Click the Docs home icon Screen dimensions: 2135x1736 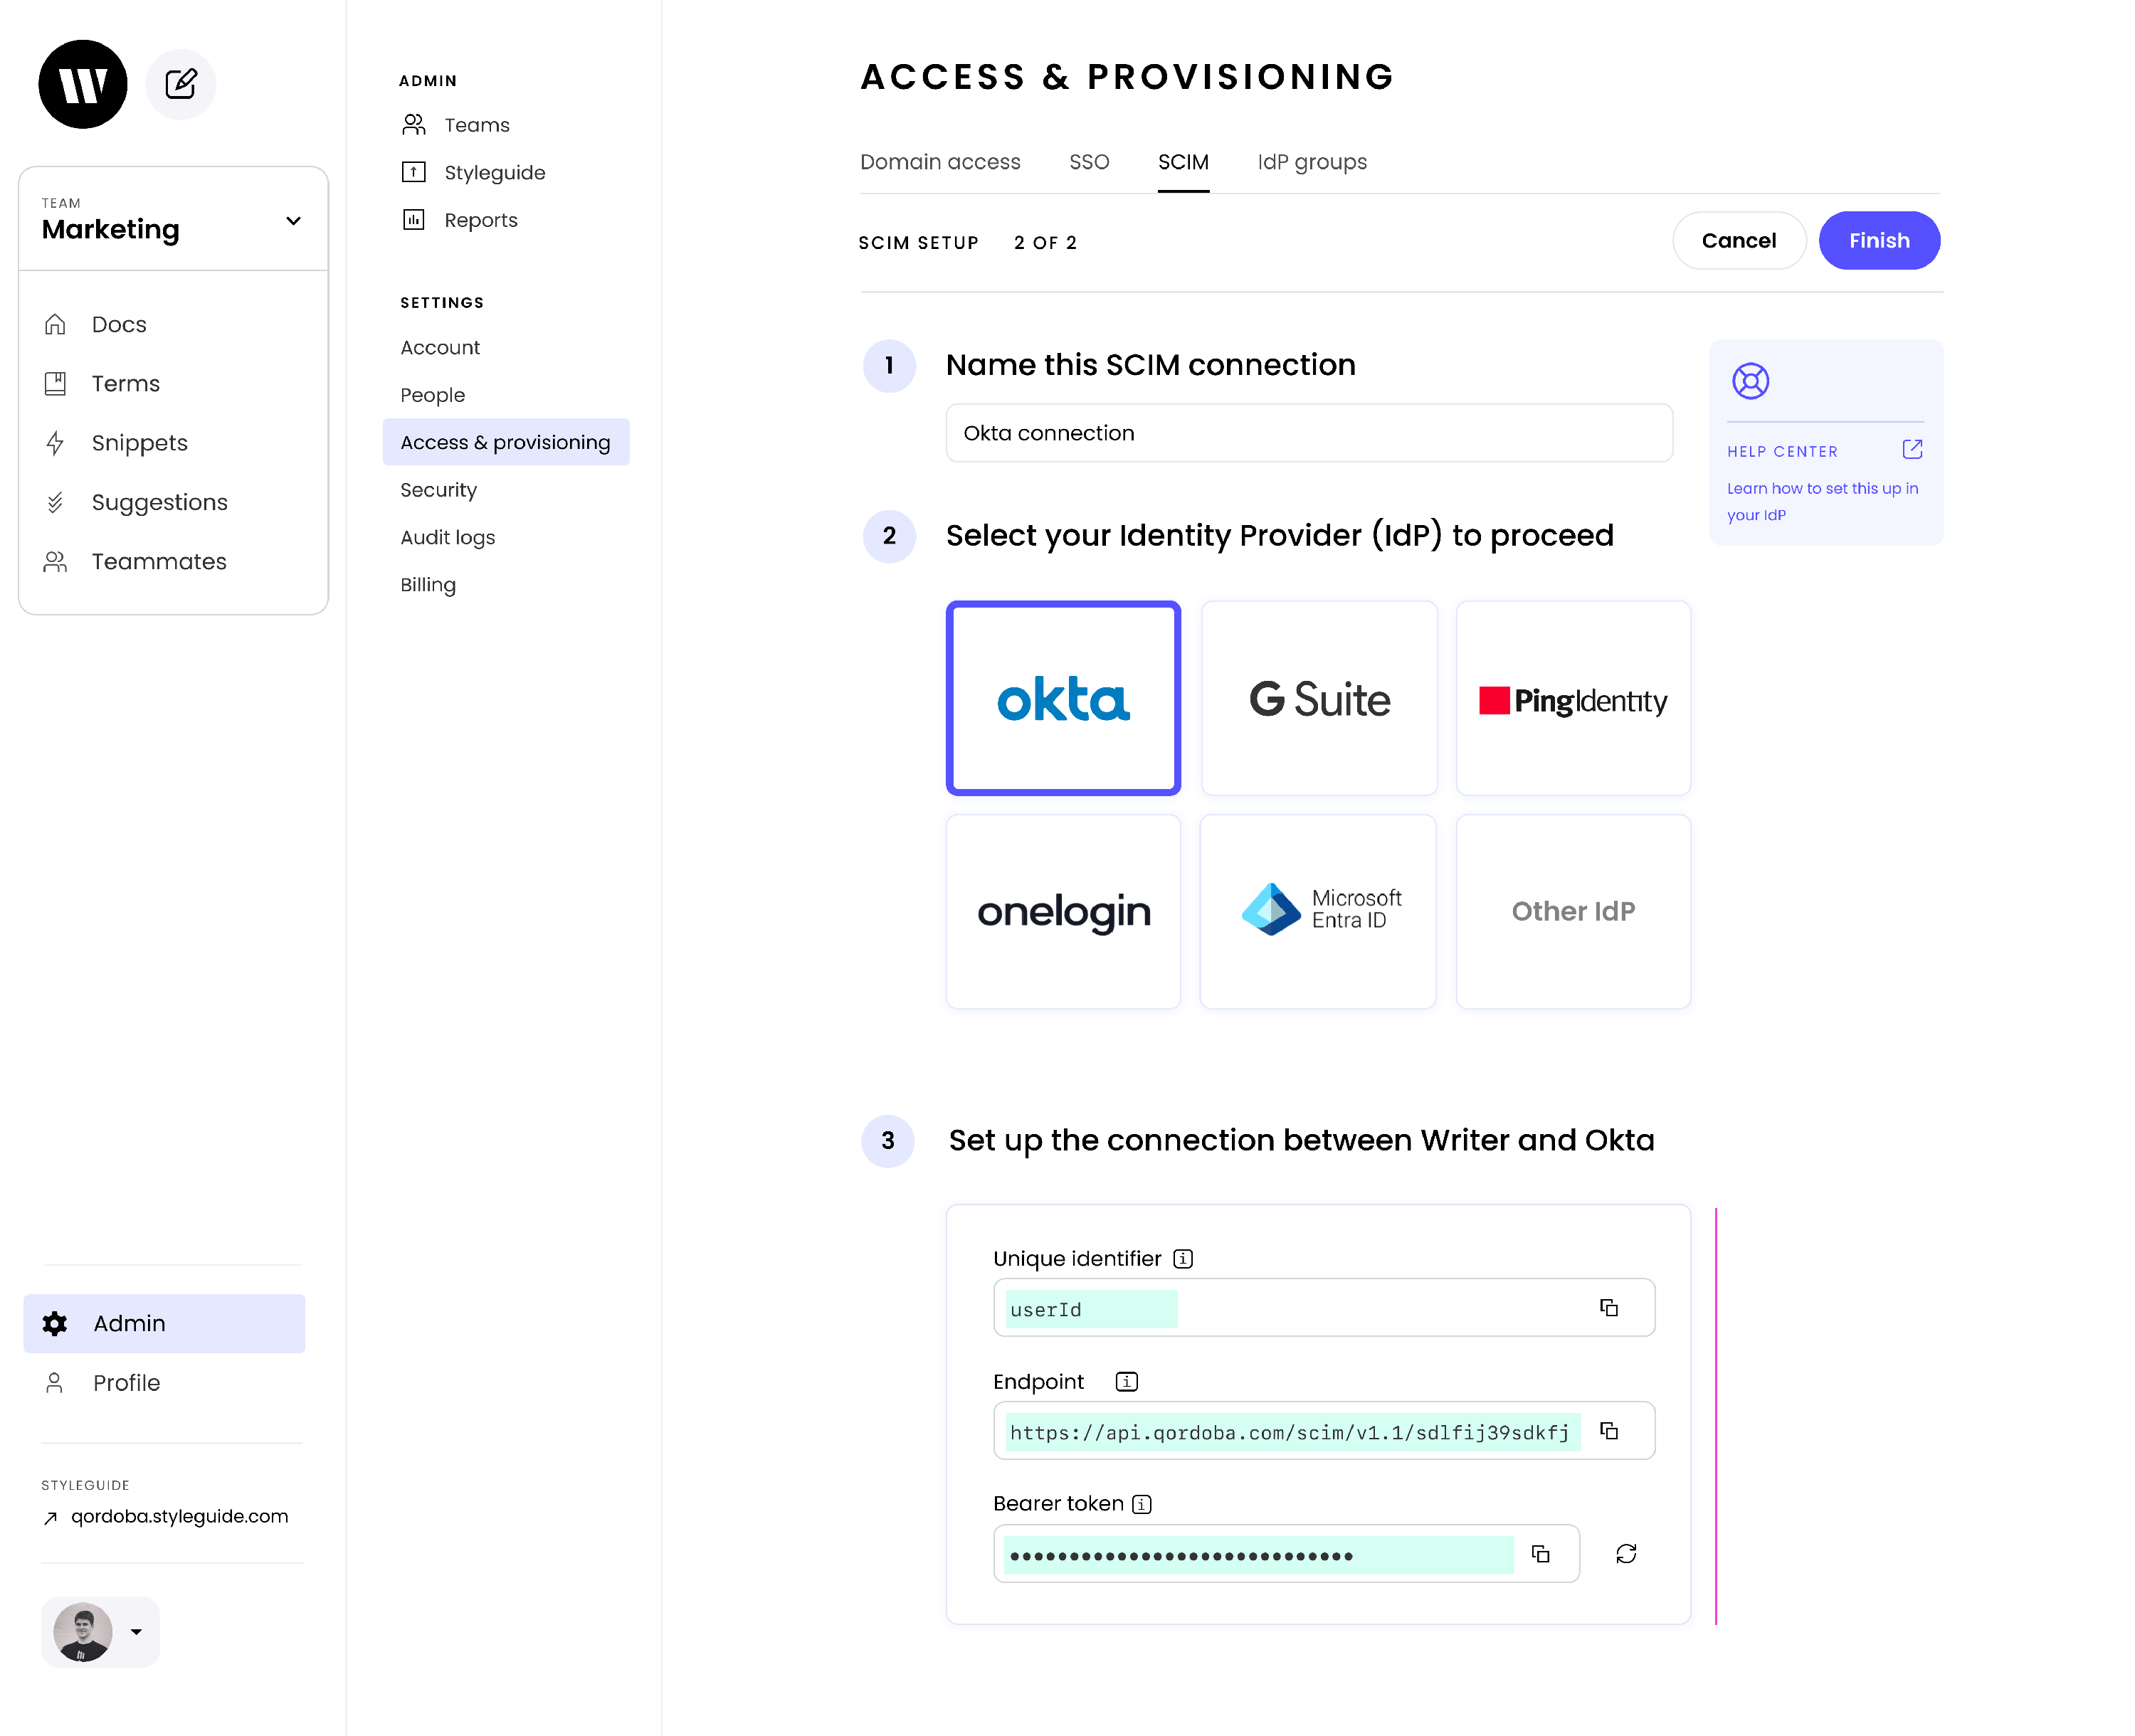[56, 324]
